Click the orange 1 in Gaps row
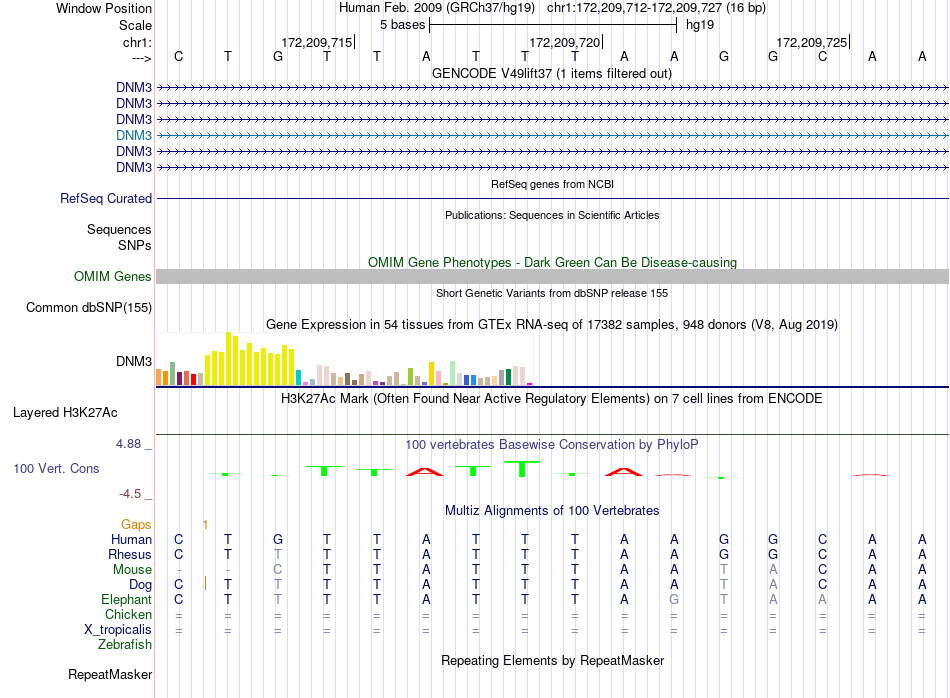The height and width of the screenshot is (698, 950). [205, 525]
